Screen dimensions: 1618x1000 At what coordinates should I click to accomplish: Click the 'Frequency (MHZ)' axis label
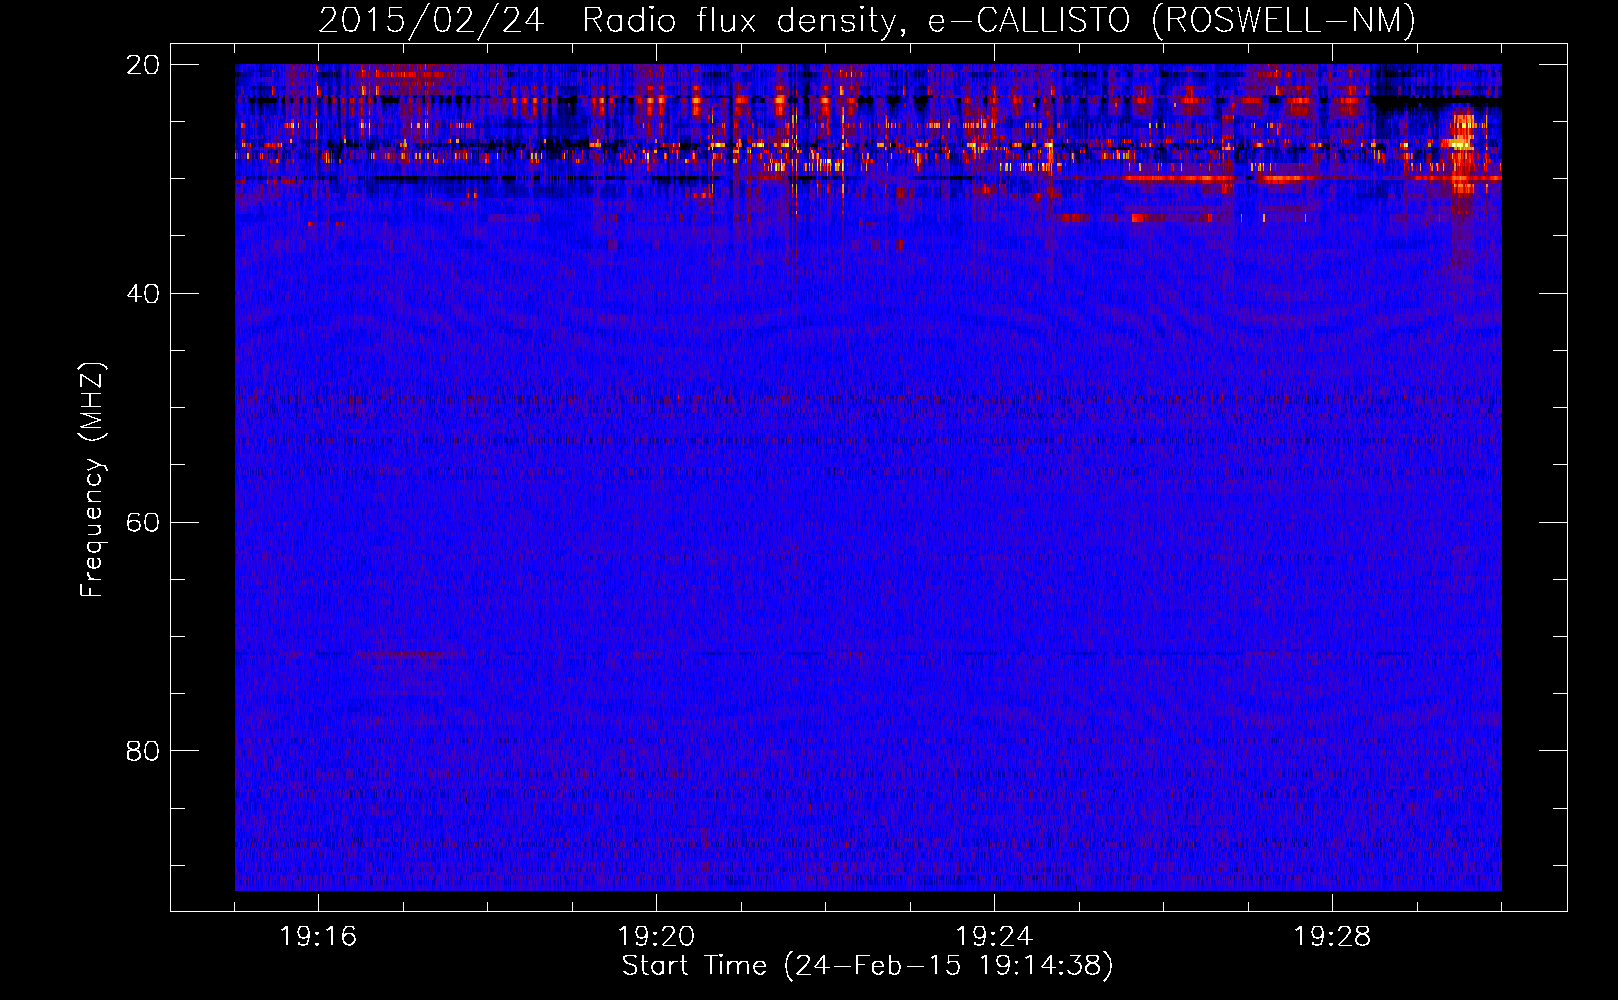coord(92,480)
